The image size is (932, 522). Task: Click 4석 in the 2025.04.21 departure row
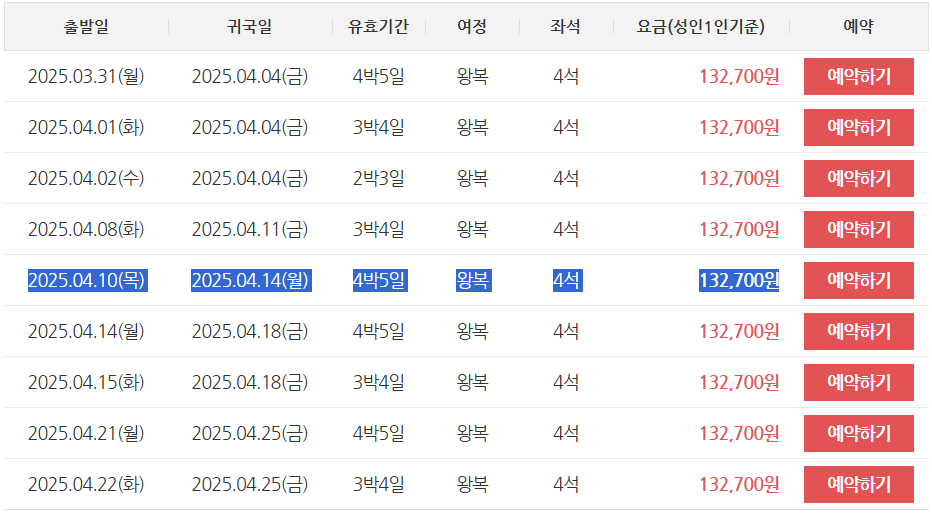pos(566,433)
